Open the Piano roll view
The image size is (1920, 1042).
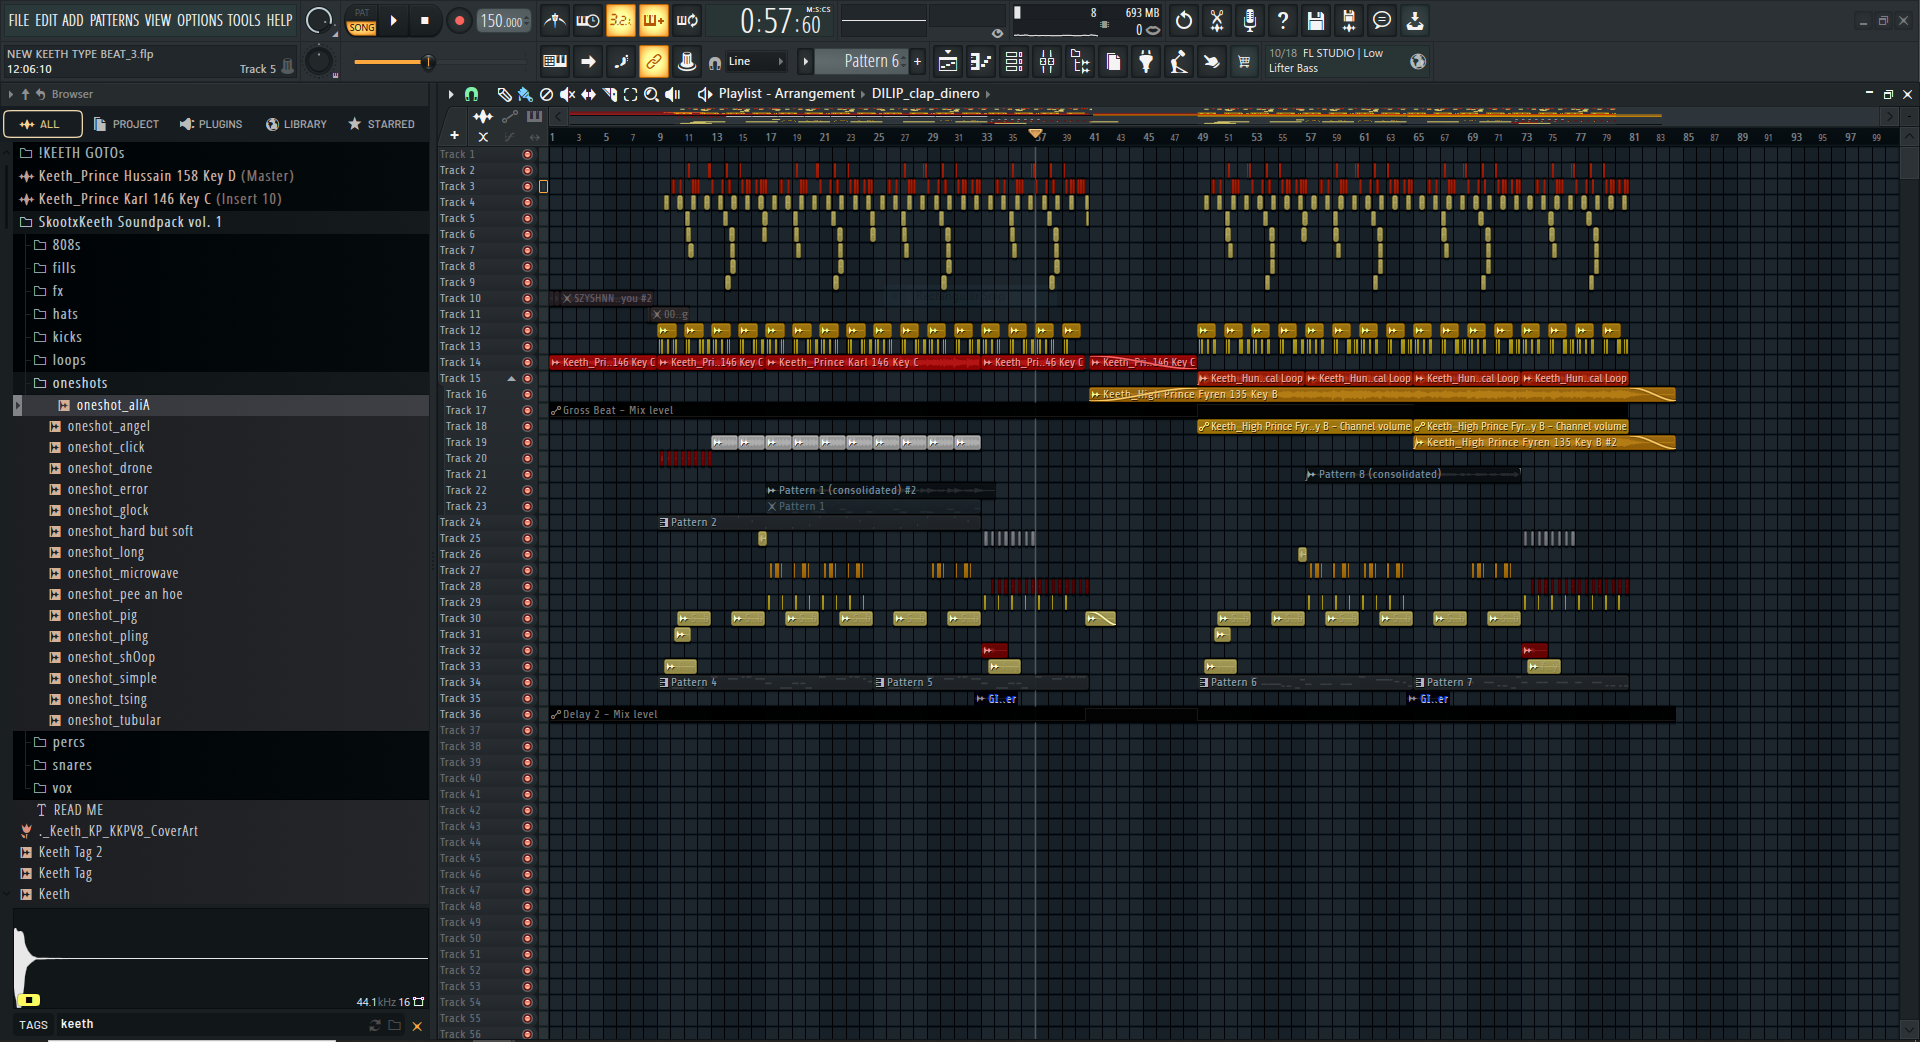coord(981,62)
